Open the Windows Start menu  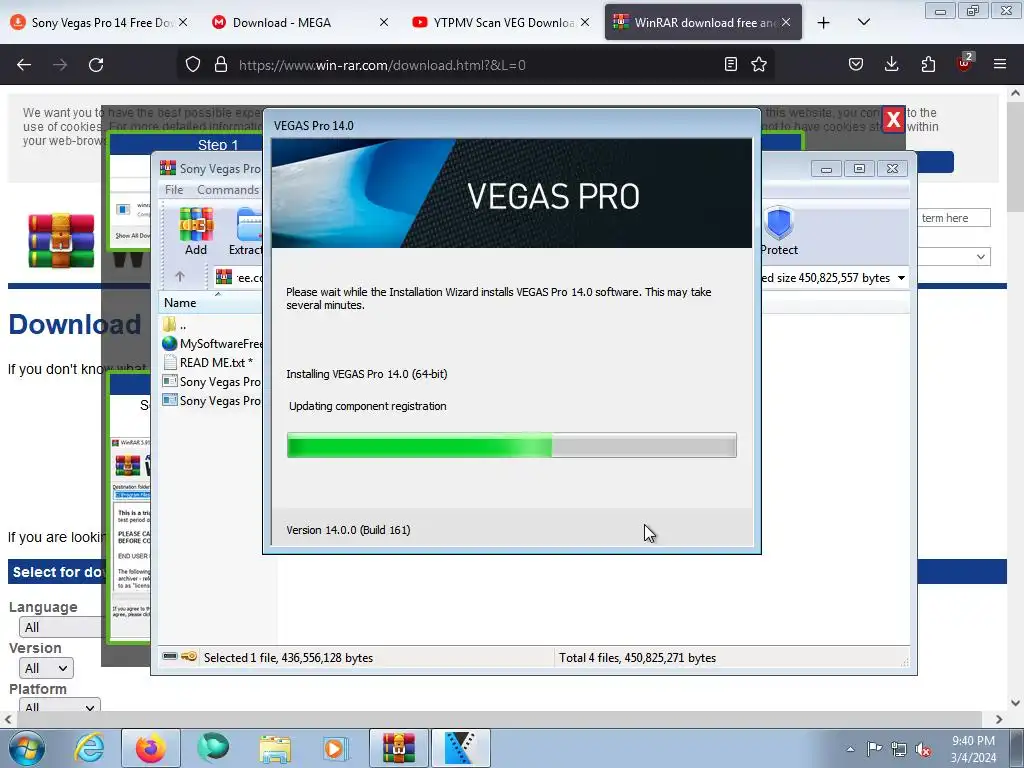pos(26,748)
